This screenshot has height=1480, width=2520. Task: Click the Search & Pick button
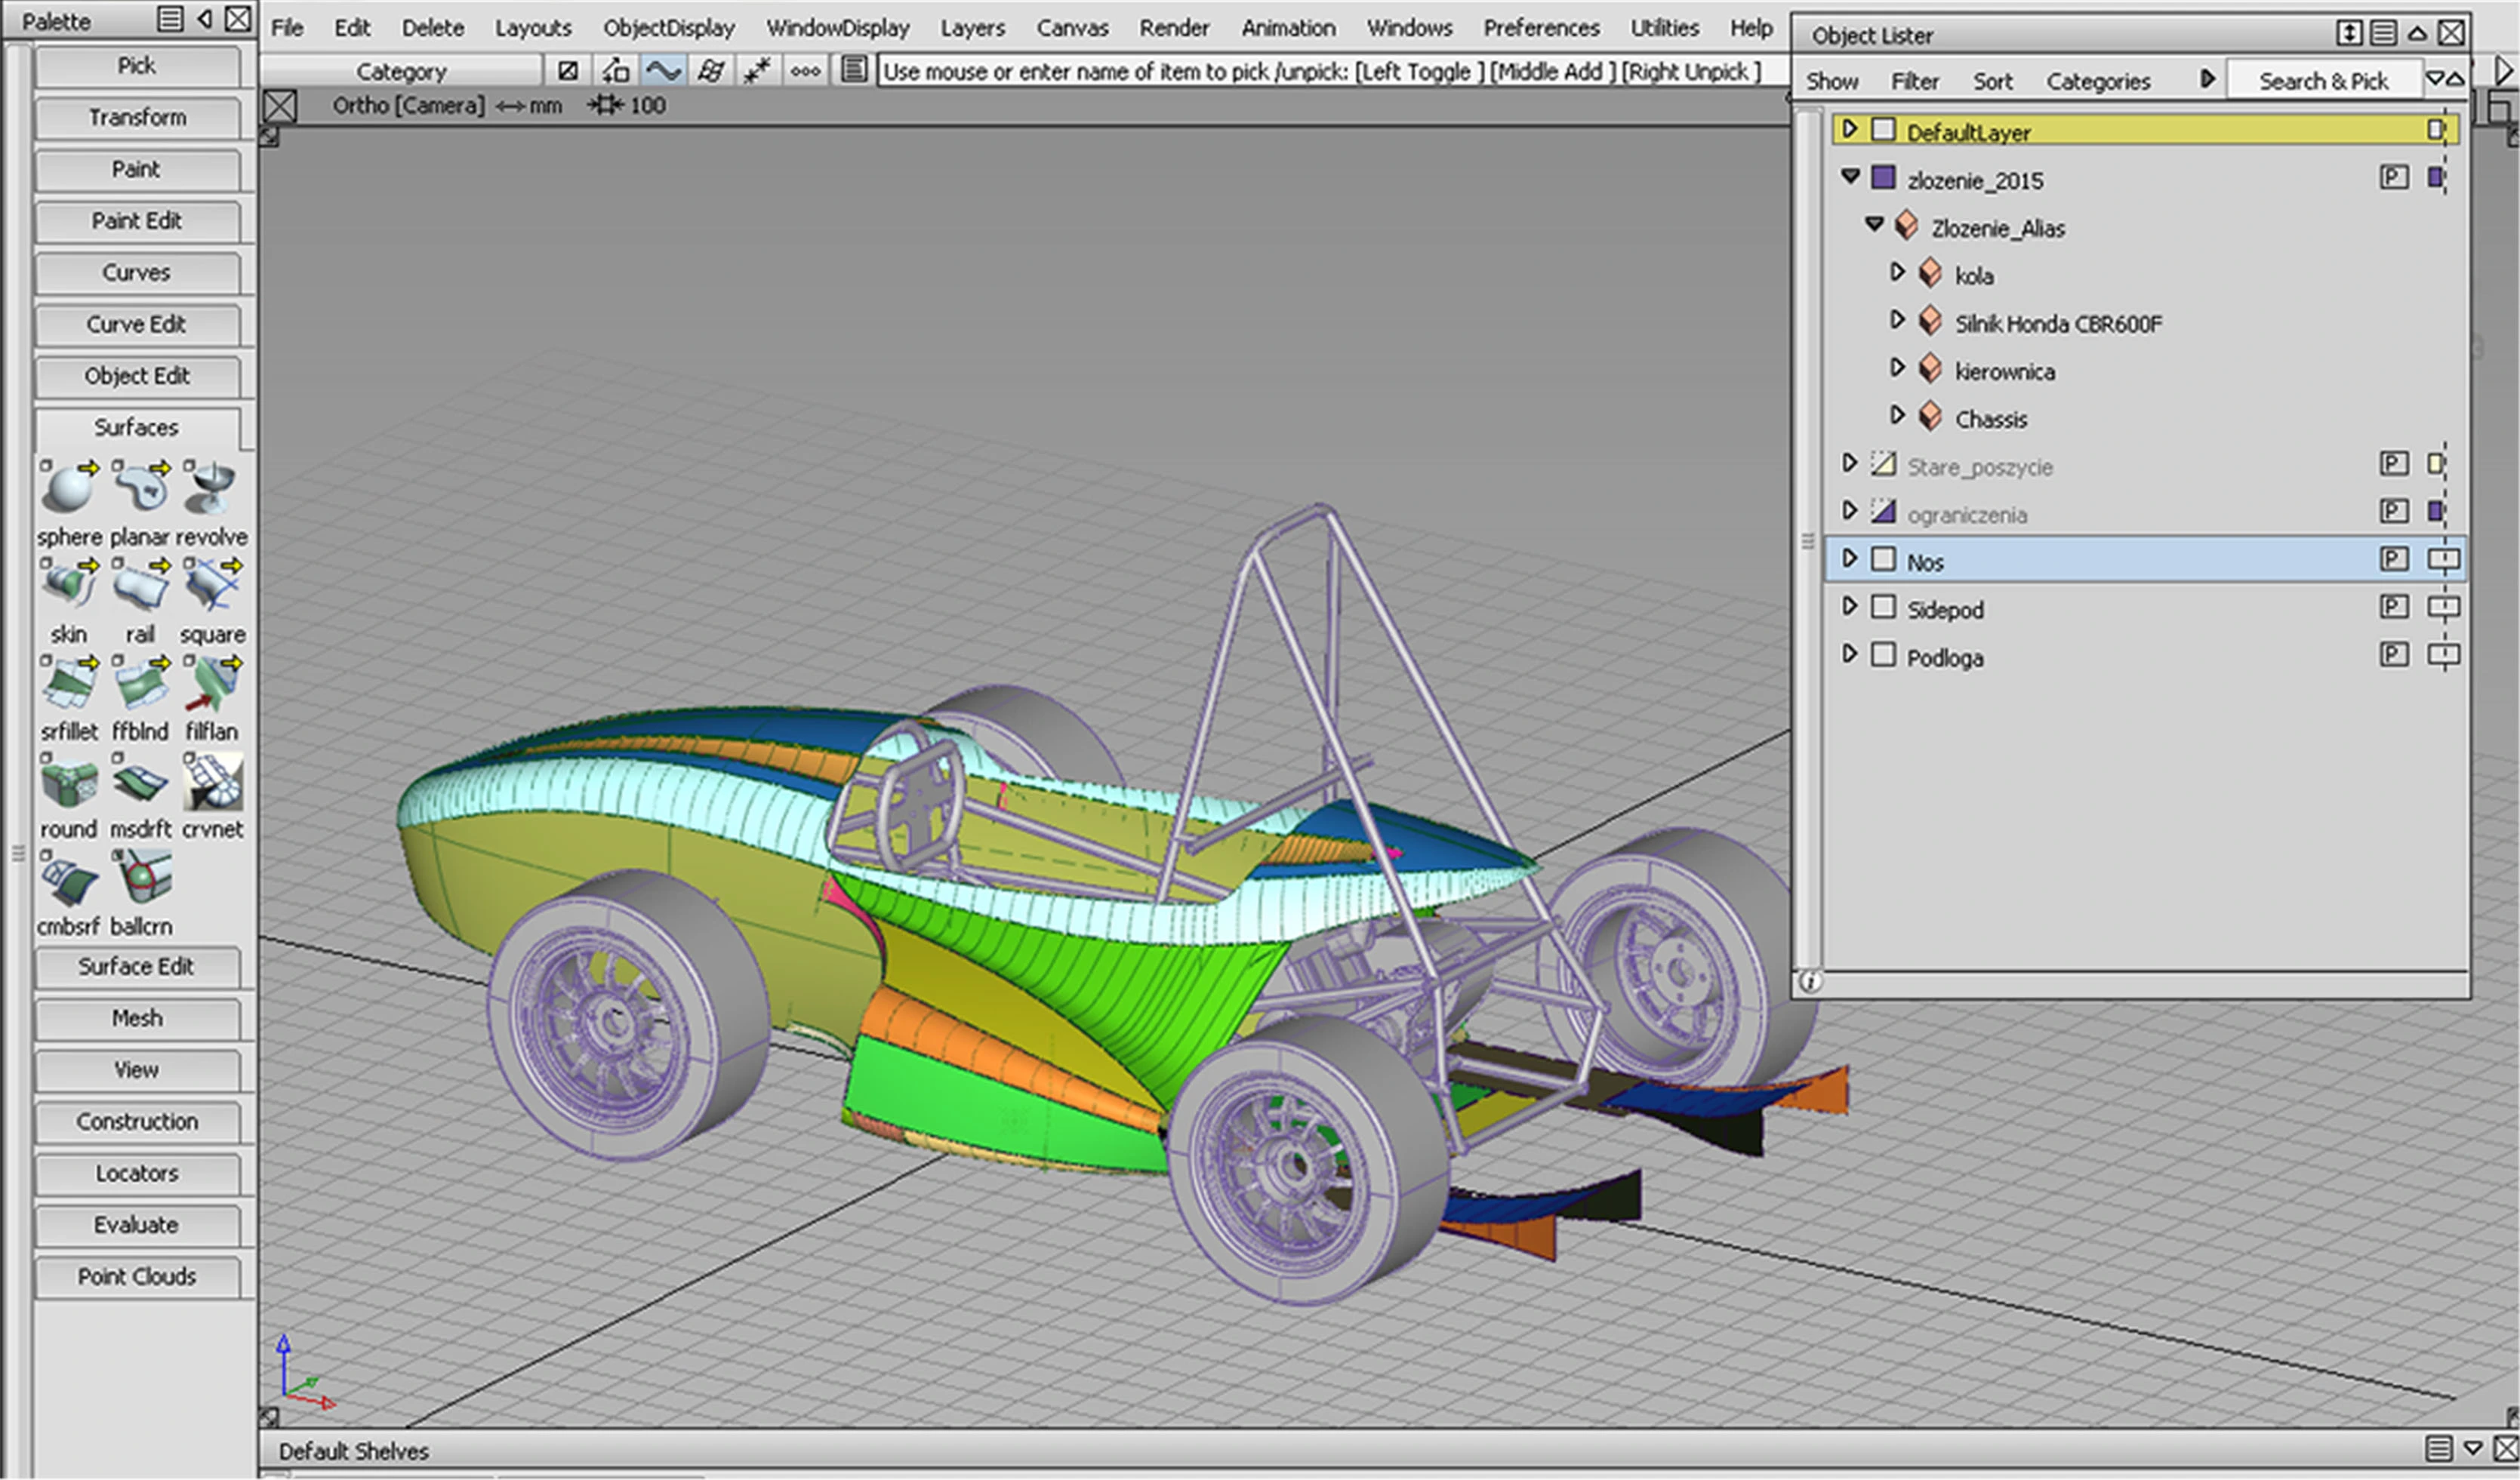(x=2322, y=81)
